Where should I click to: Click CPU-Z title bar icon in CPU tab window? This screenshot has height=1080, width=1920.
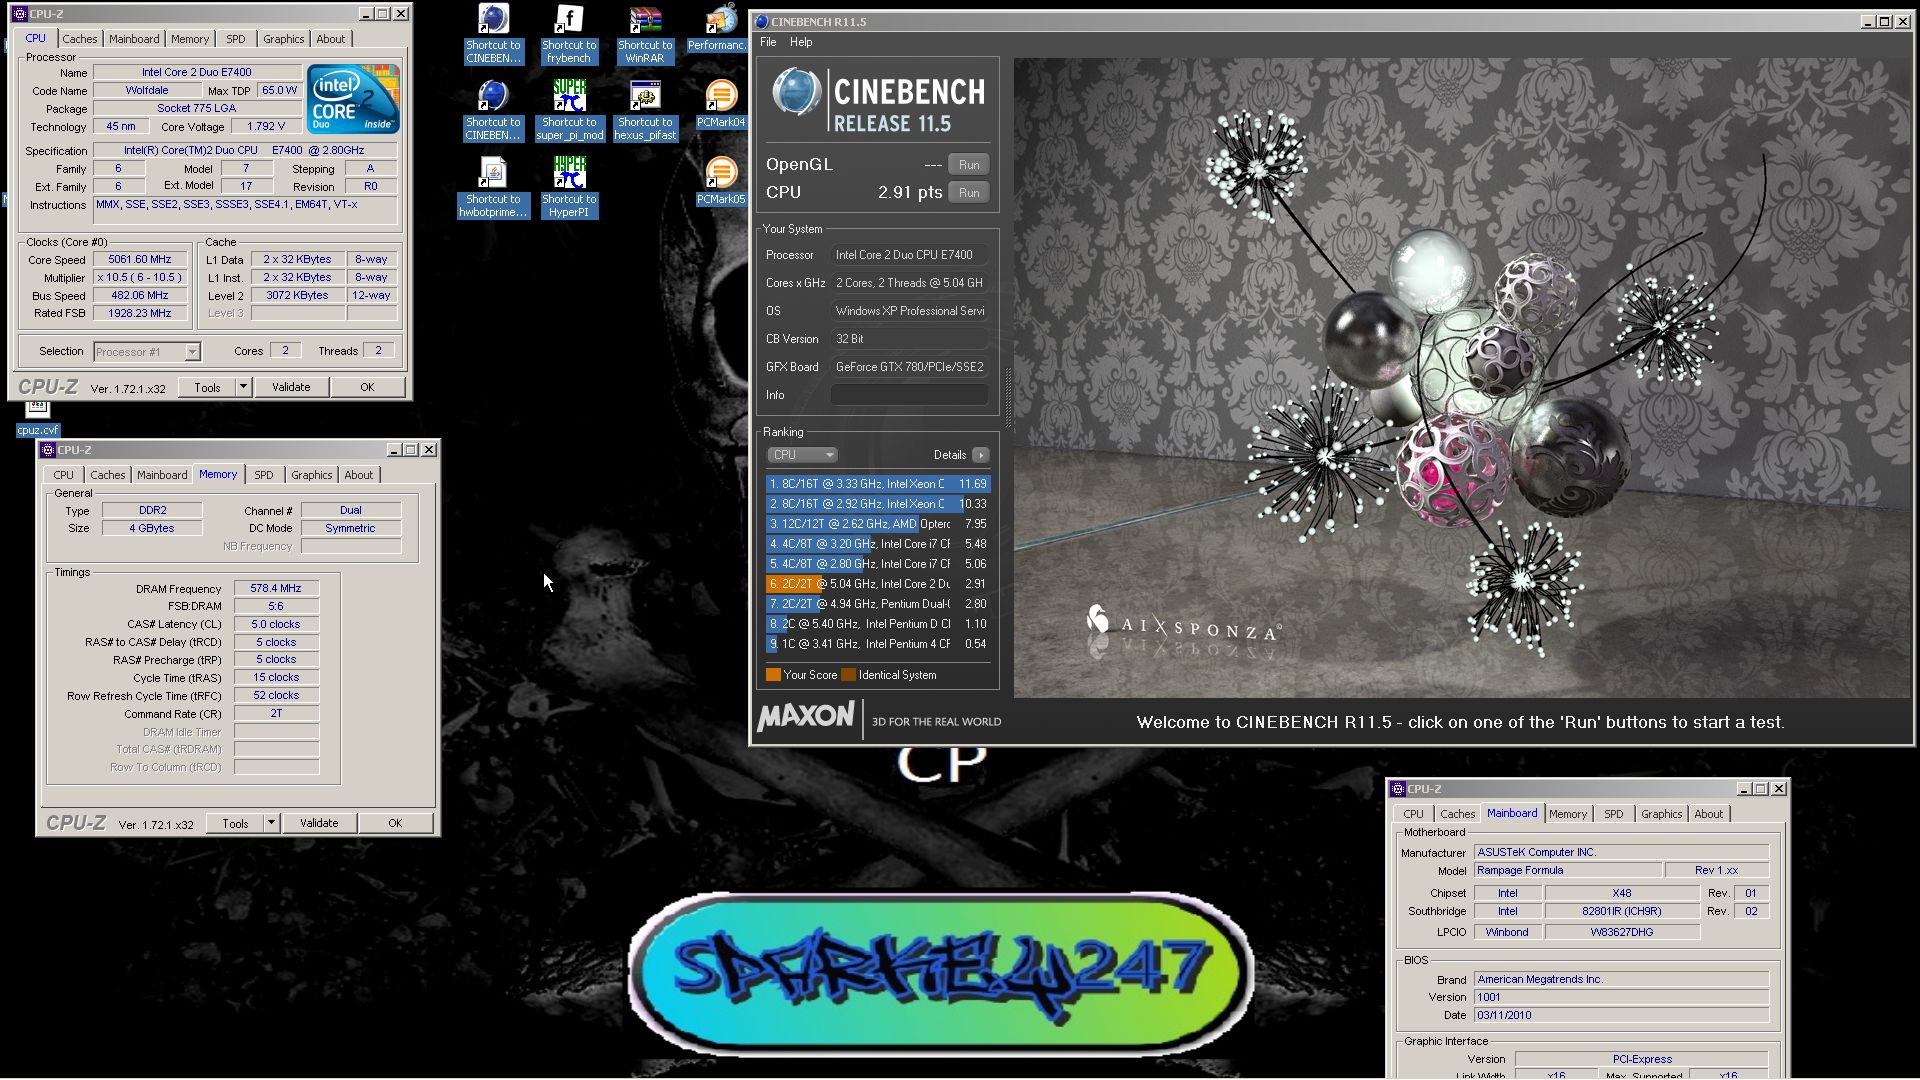(x=20, y=14)
